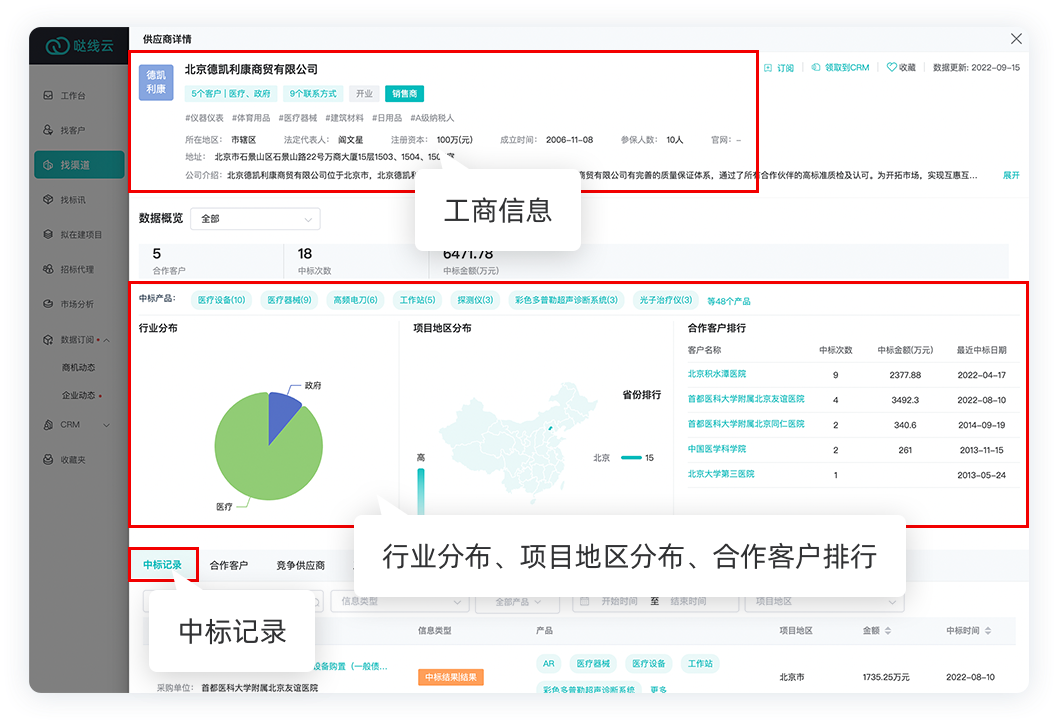Screen dimensions: 1059x725
Task: Click the 找客户 person icon
Action: pyautogui.click(x=48, y=130)
